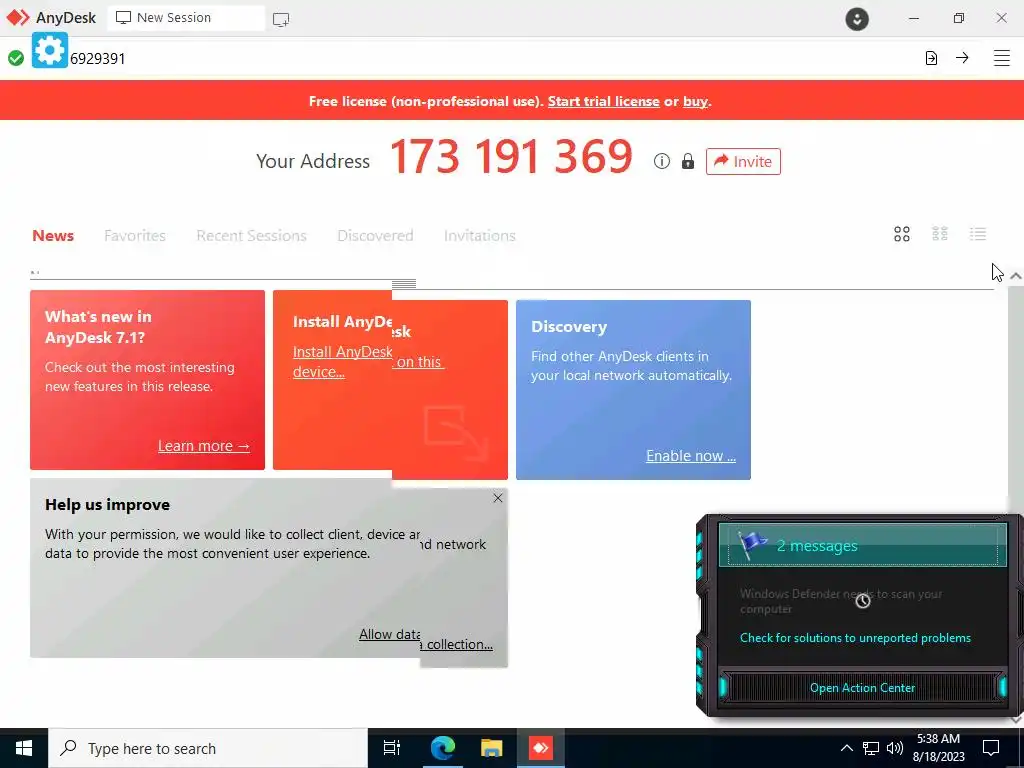This screenshot has height=768, width=1024.
Task: Click Learn more link on What's new card
Action: point(204,446)
